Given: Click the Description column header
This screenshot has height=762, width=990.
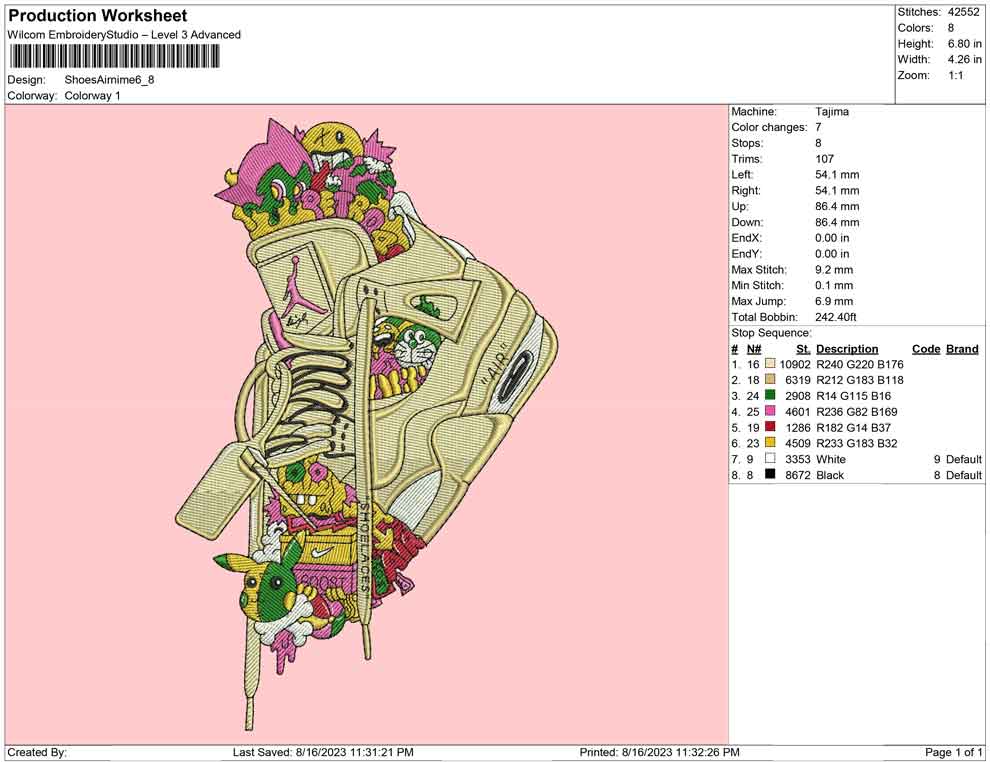Looking at the screenshot, I should pyautogui.click(x=847, y=349).
